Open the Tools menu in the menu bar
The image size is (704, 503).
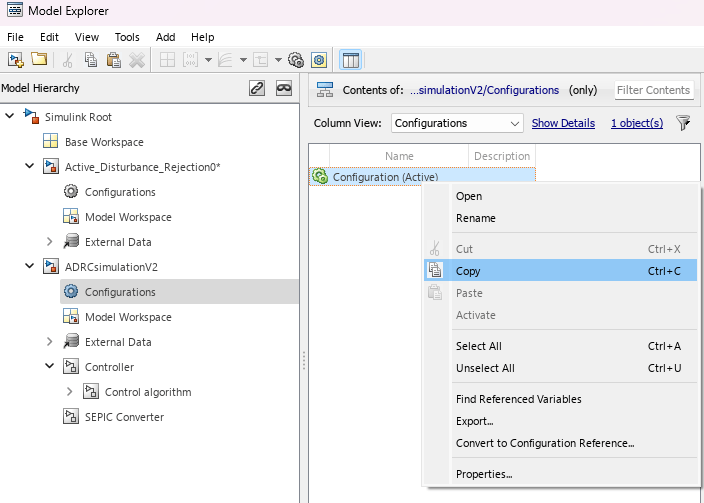127,37
